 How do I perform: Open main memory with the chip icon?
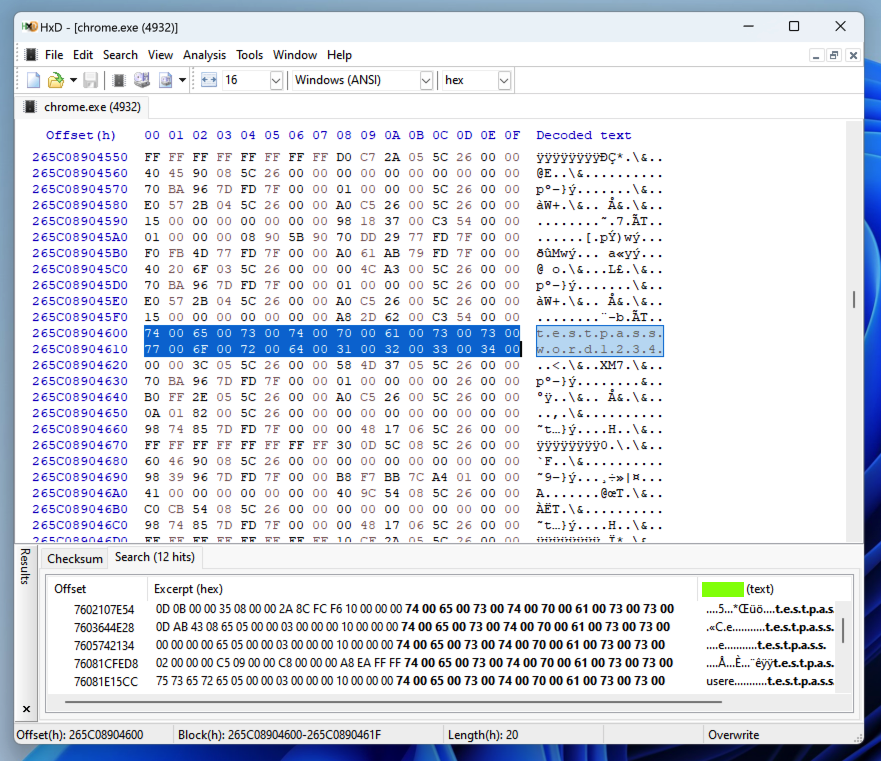tap(119, 80)
